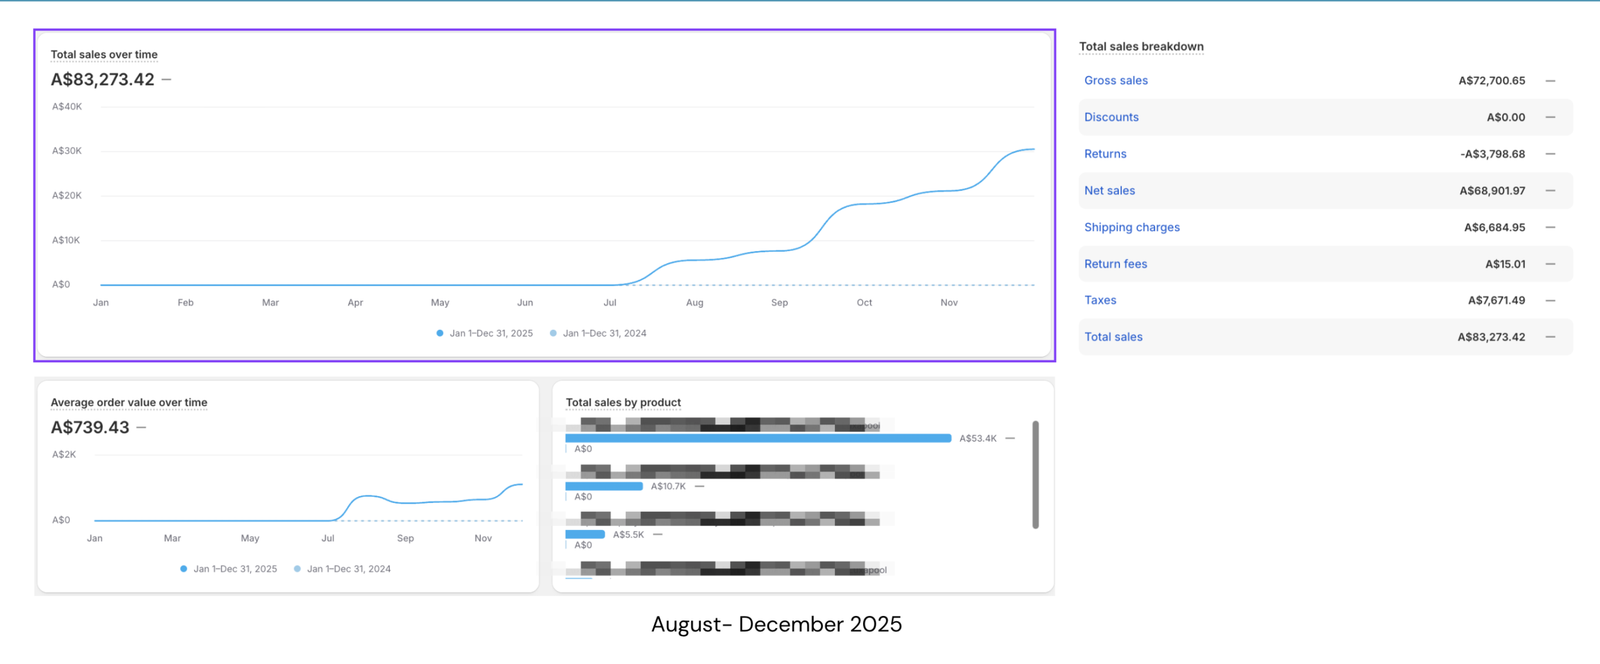Viewport: 1600px width, 664px height.
Task: Open the Net sales link
Action: [x=1109, y=191]
